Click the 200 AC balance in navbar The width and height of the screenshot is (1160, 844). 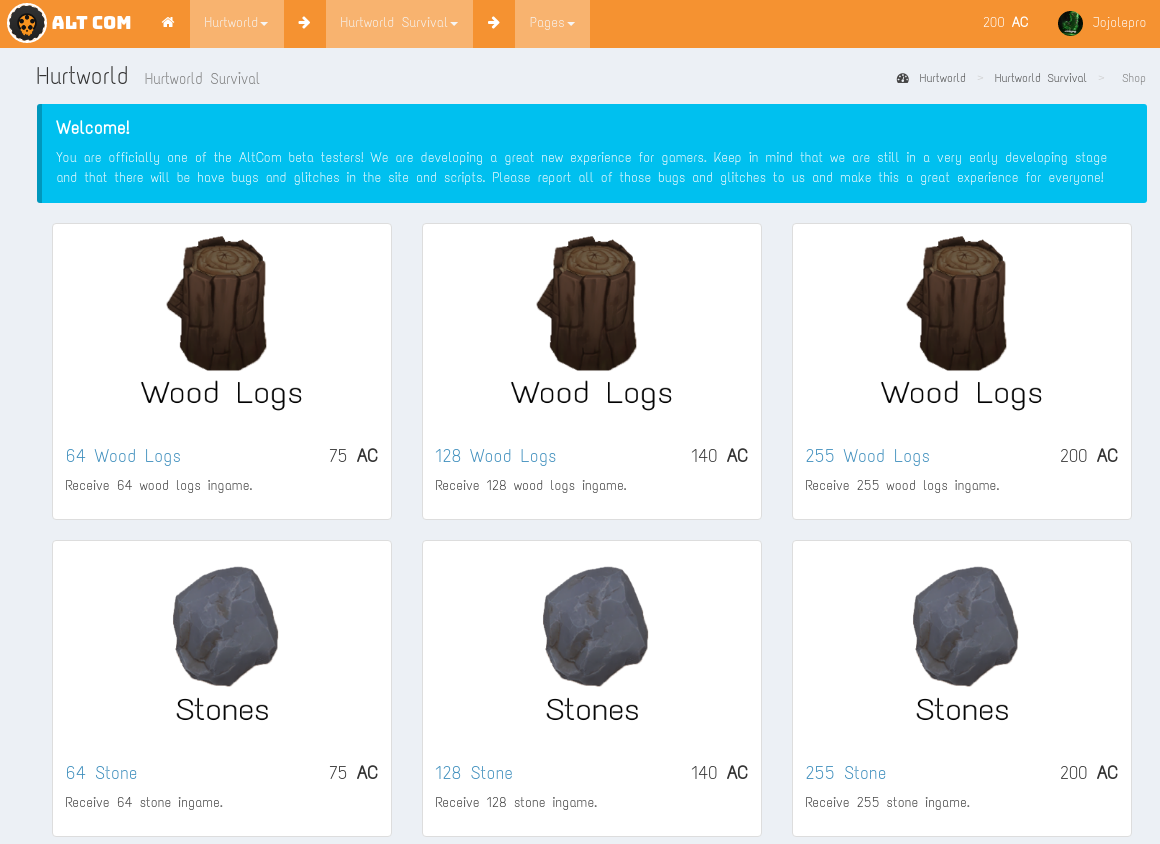pyautogui.click(x=1005, y=22)
